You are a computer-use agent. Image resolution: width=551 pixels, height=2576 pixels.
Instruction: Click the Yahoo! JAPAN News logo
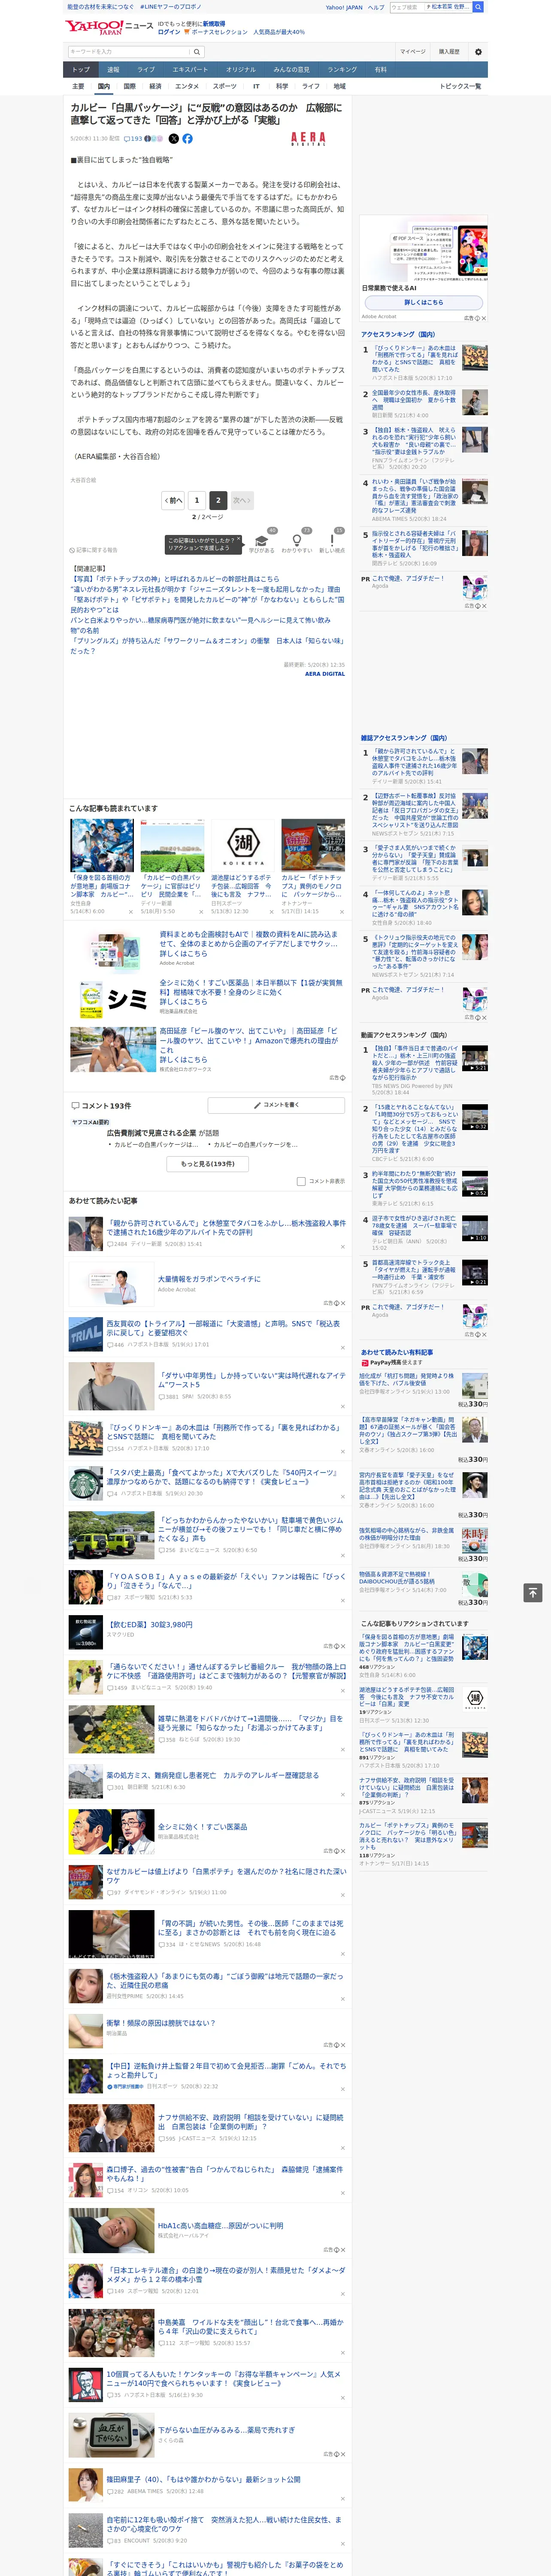[109, 27]
